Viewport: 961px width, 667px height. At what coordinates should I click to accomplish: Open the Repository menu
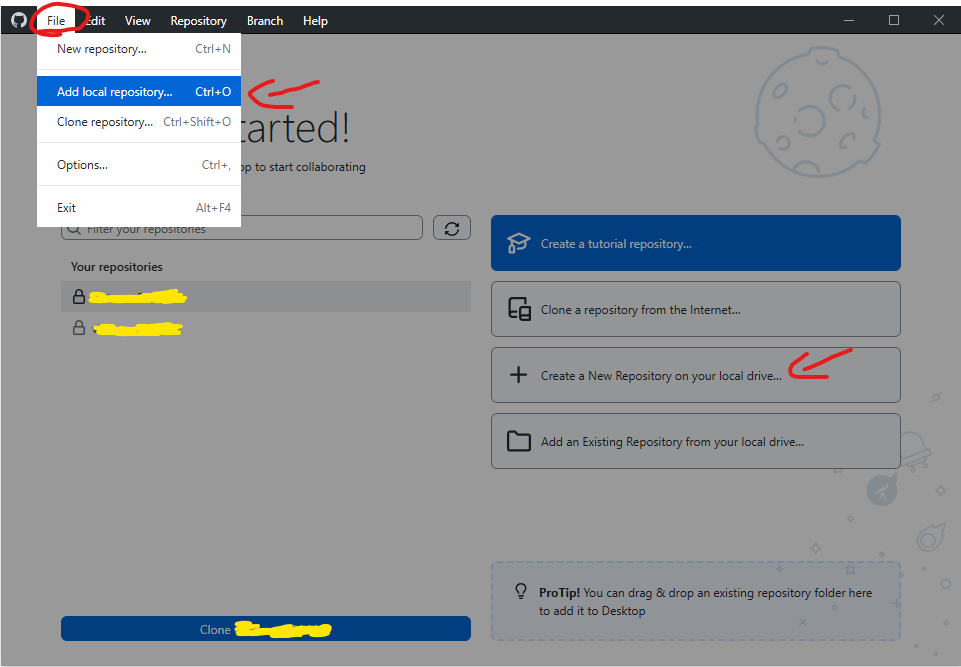pos(198,21)
